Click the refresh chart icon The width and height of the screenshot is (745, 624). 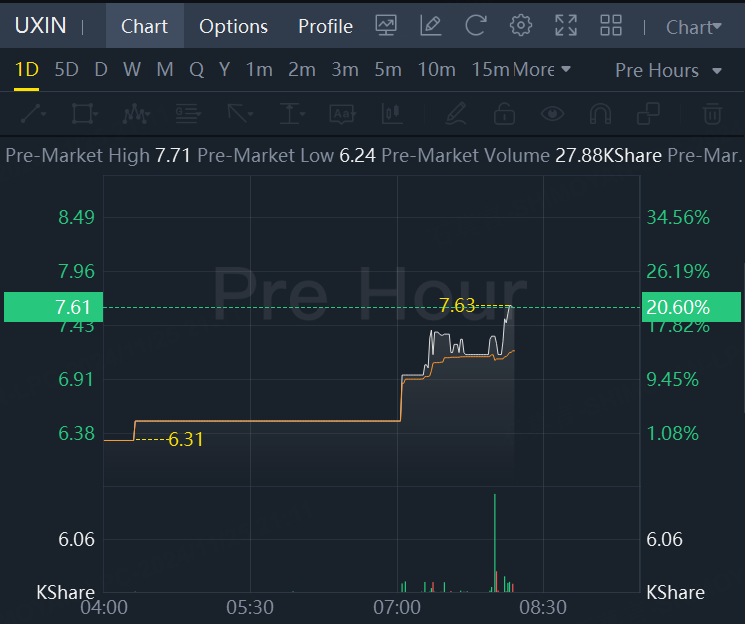476,26
